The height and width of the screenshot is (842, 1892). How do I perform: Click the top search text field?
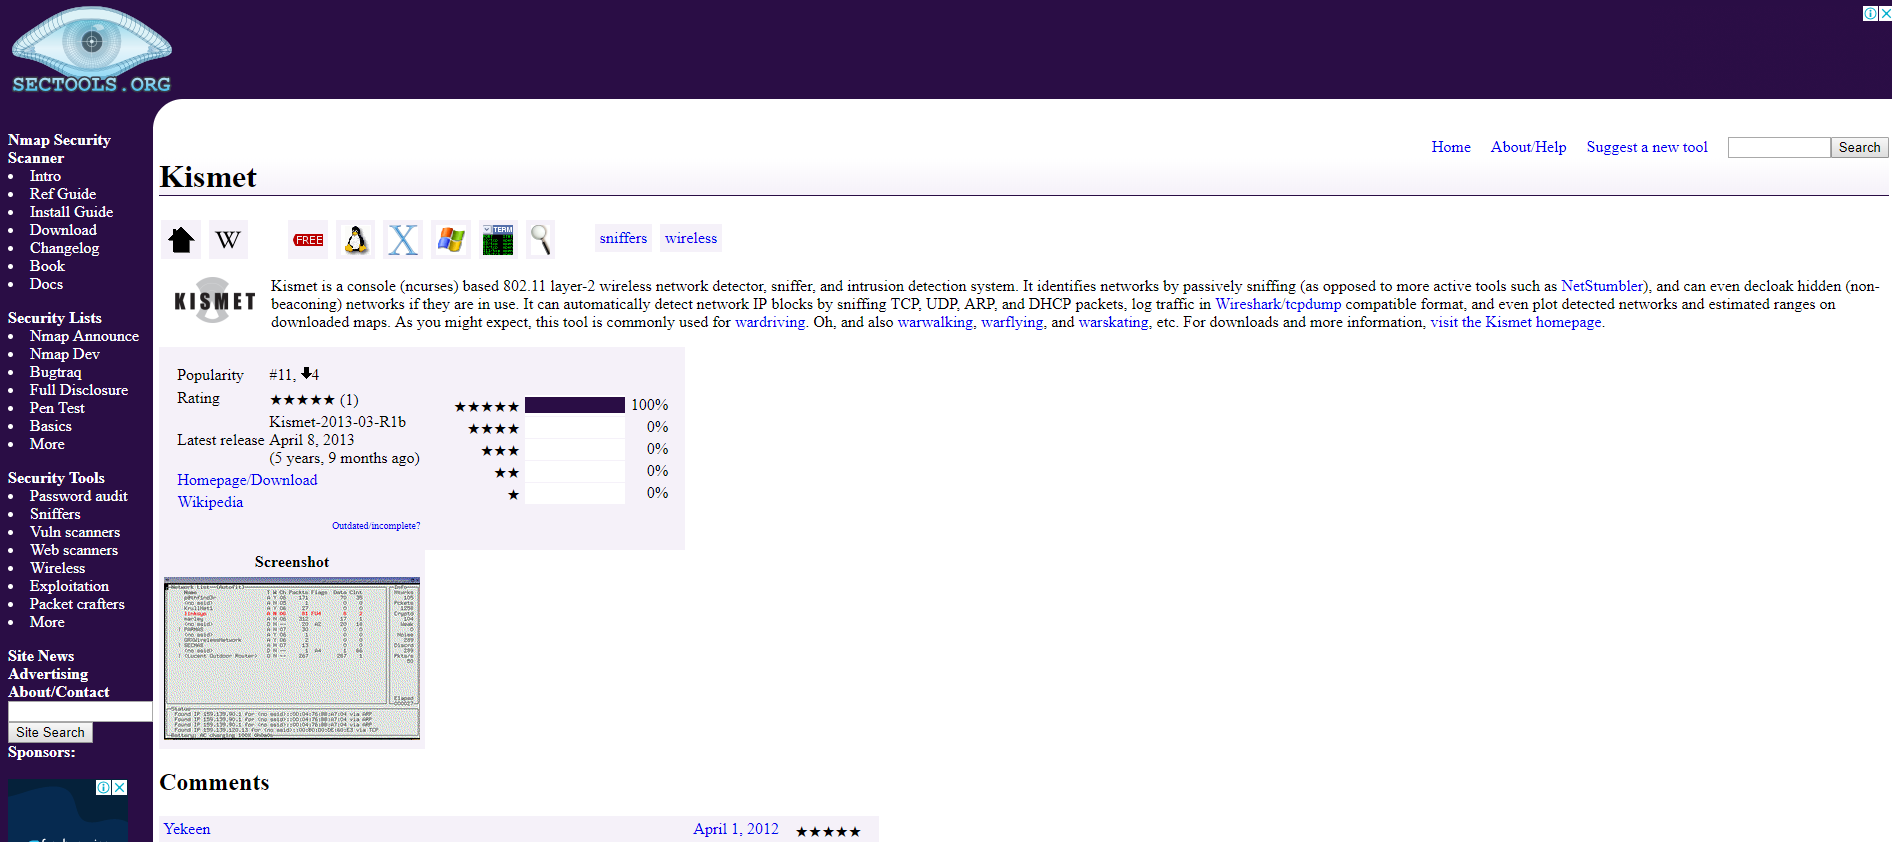[x=1779, y=147]
